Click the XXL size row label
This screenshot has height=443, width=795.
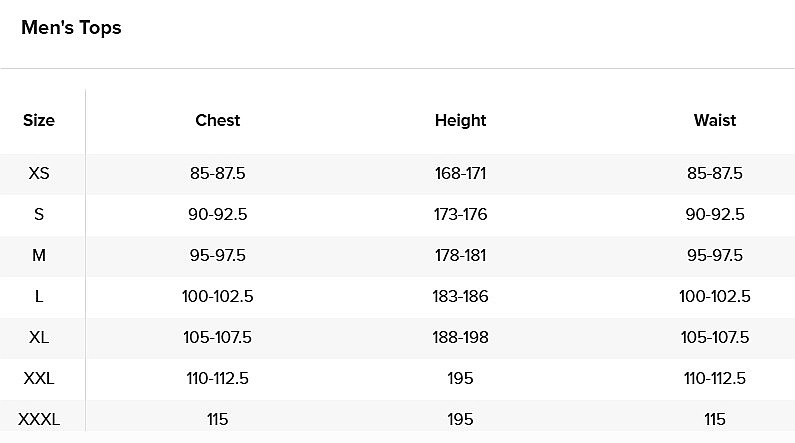39,378
